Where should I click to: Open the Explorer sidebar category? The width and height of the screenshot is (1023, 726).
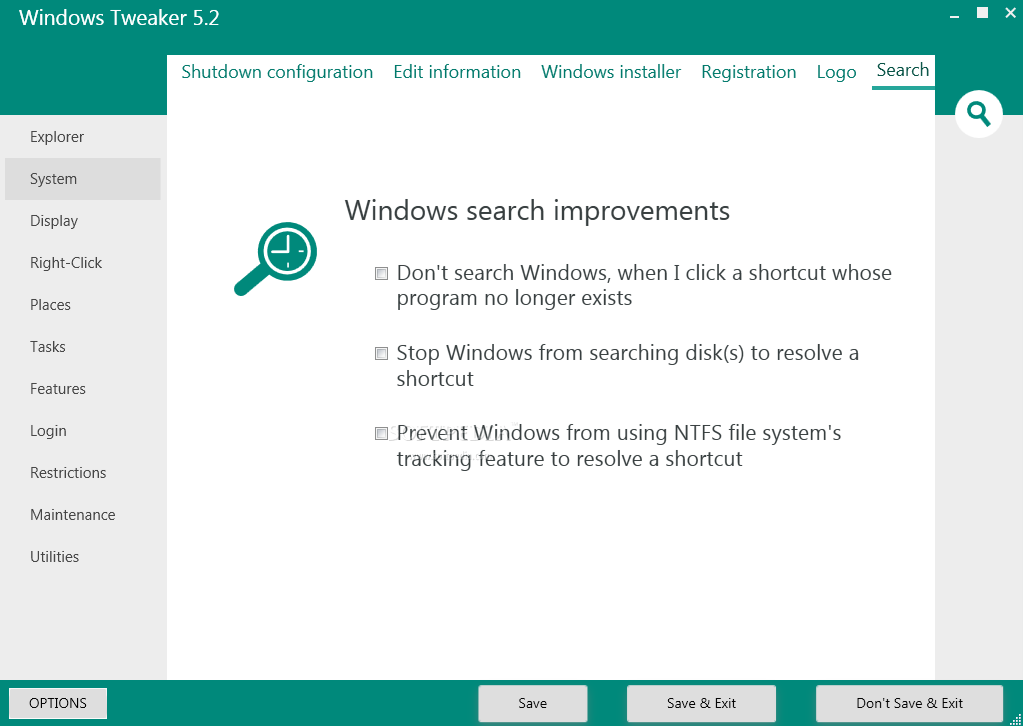[x=83, y=137]
